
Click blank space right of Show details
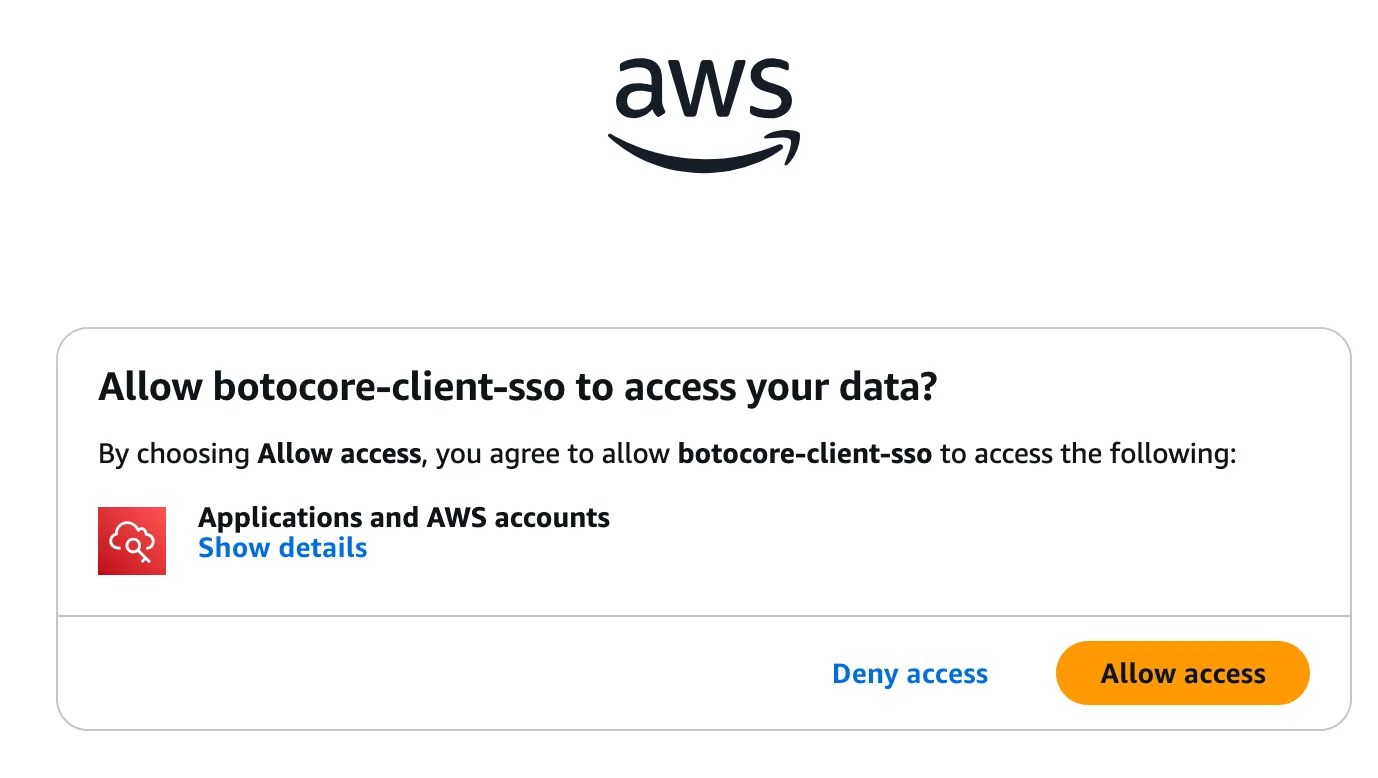[x=800, y=548]
